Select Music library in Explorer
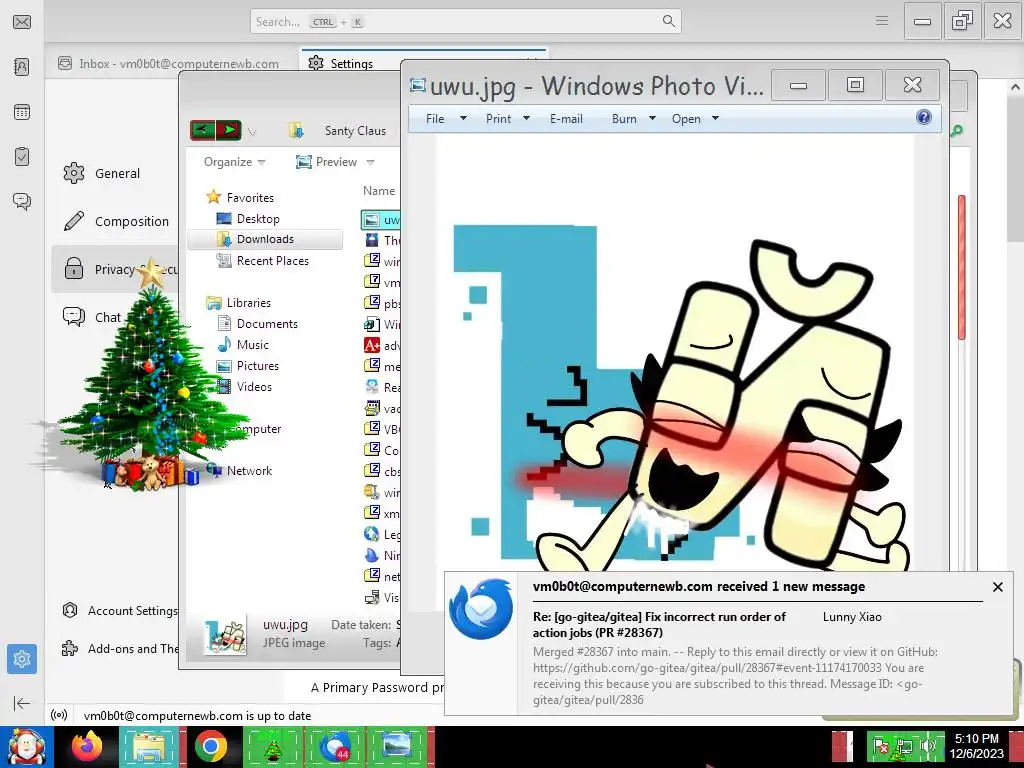1024x768 pixels. point(243,344)
